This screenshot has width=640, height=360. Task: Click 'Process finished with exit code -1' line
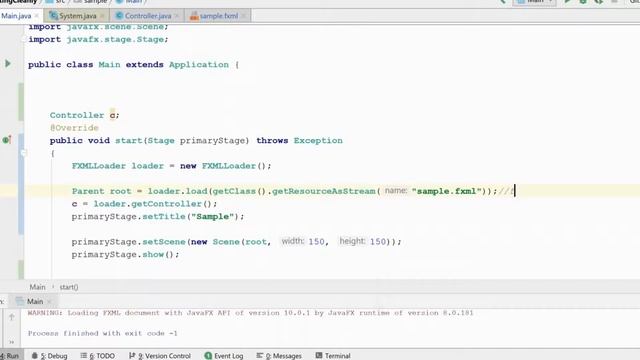tap(102, 333)
